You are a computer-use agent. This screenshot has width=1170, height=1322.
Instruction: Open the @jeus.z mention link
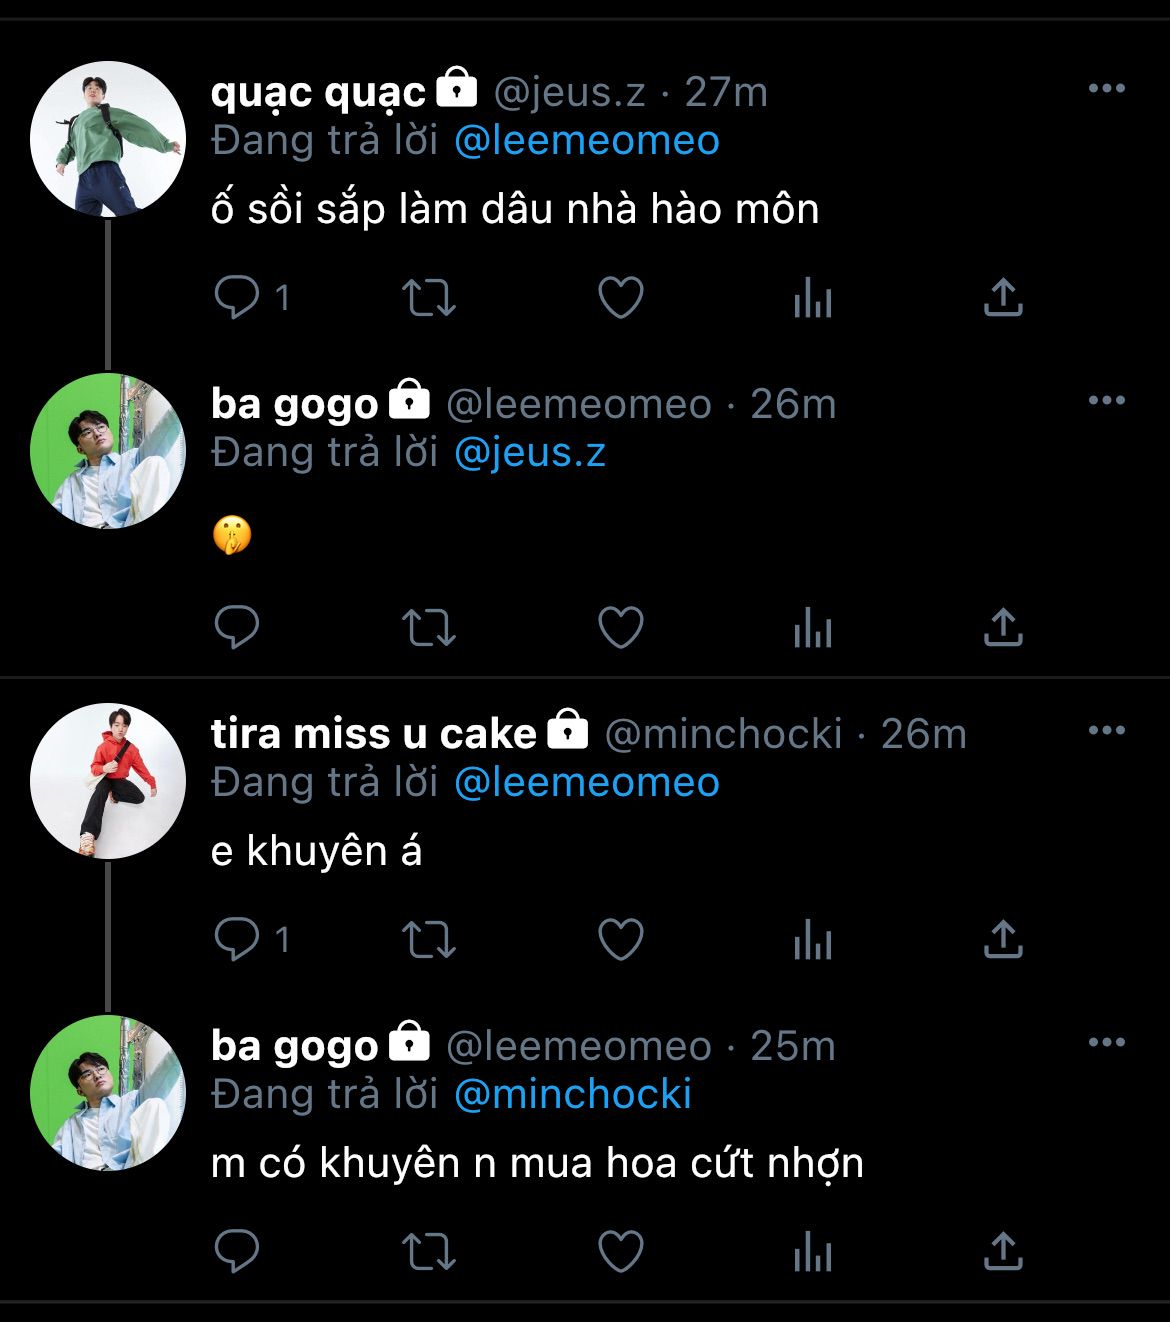pyautogui.click(x=529, y=453)
